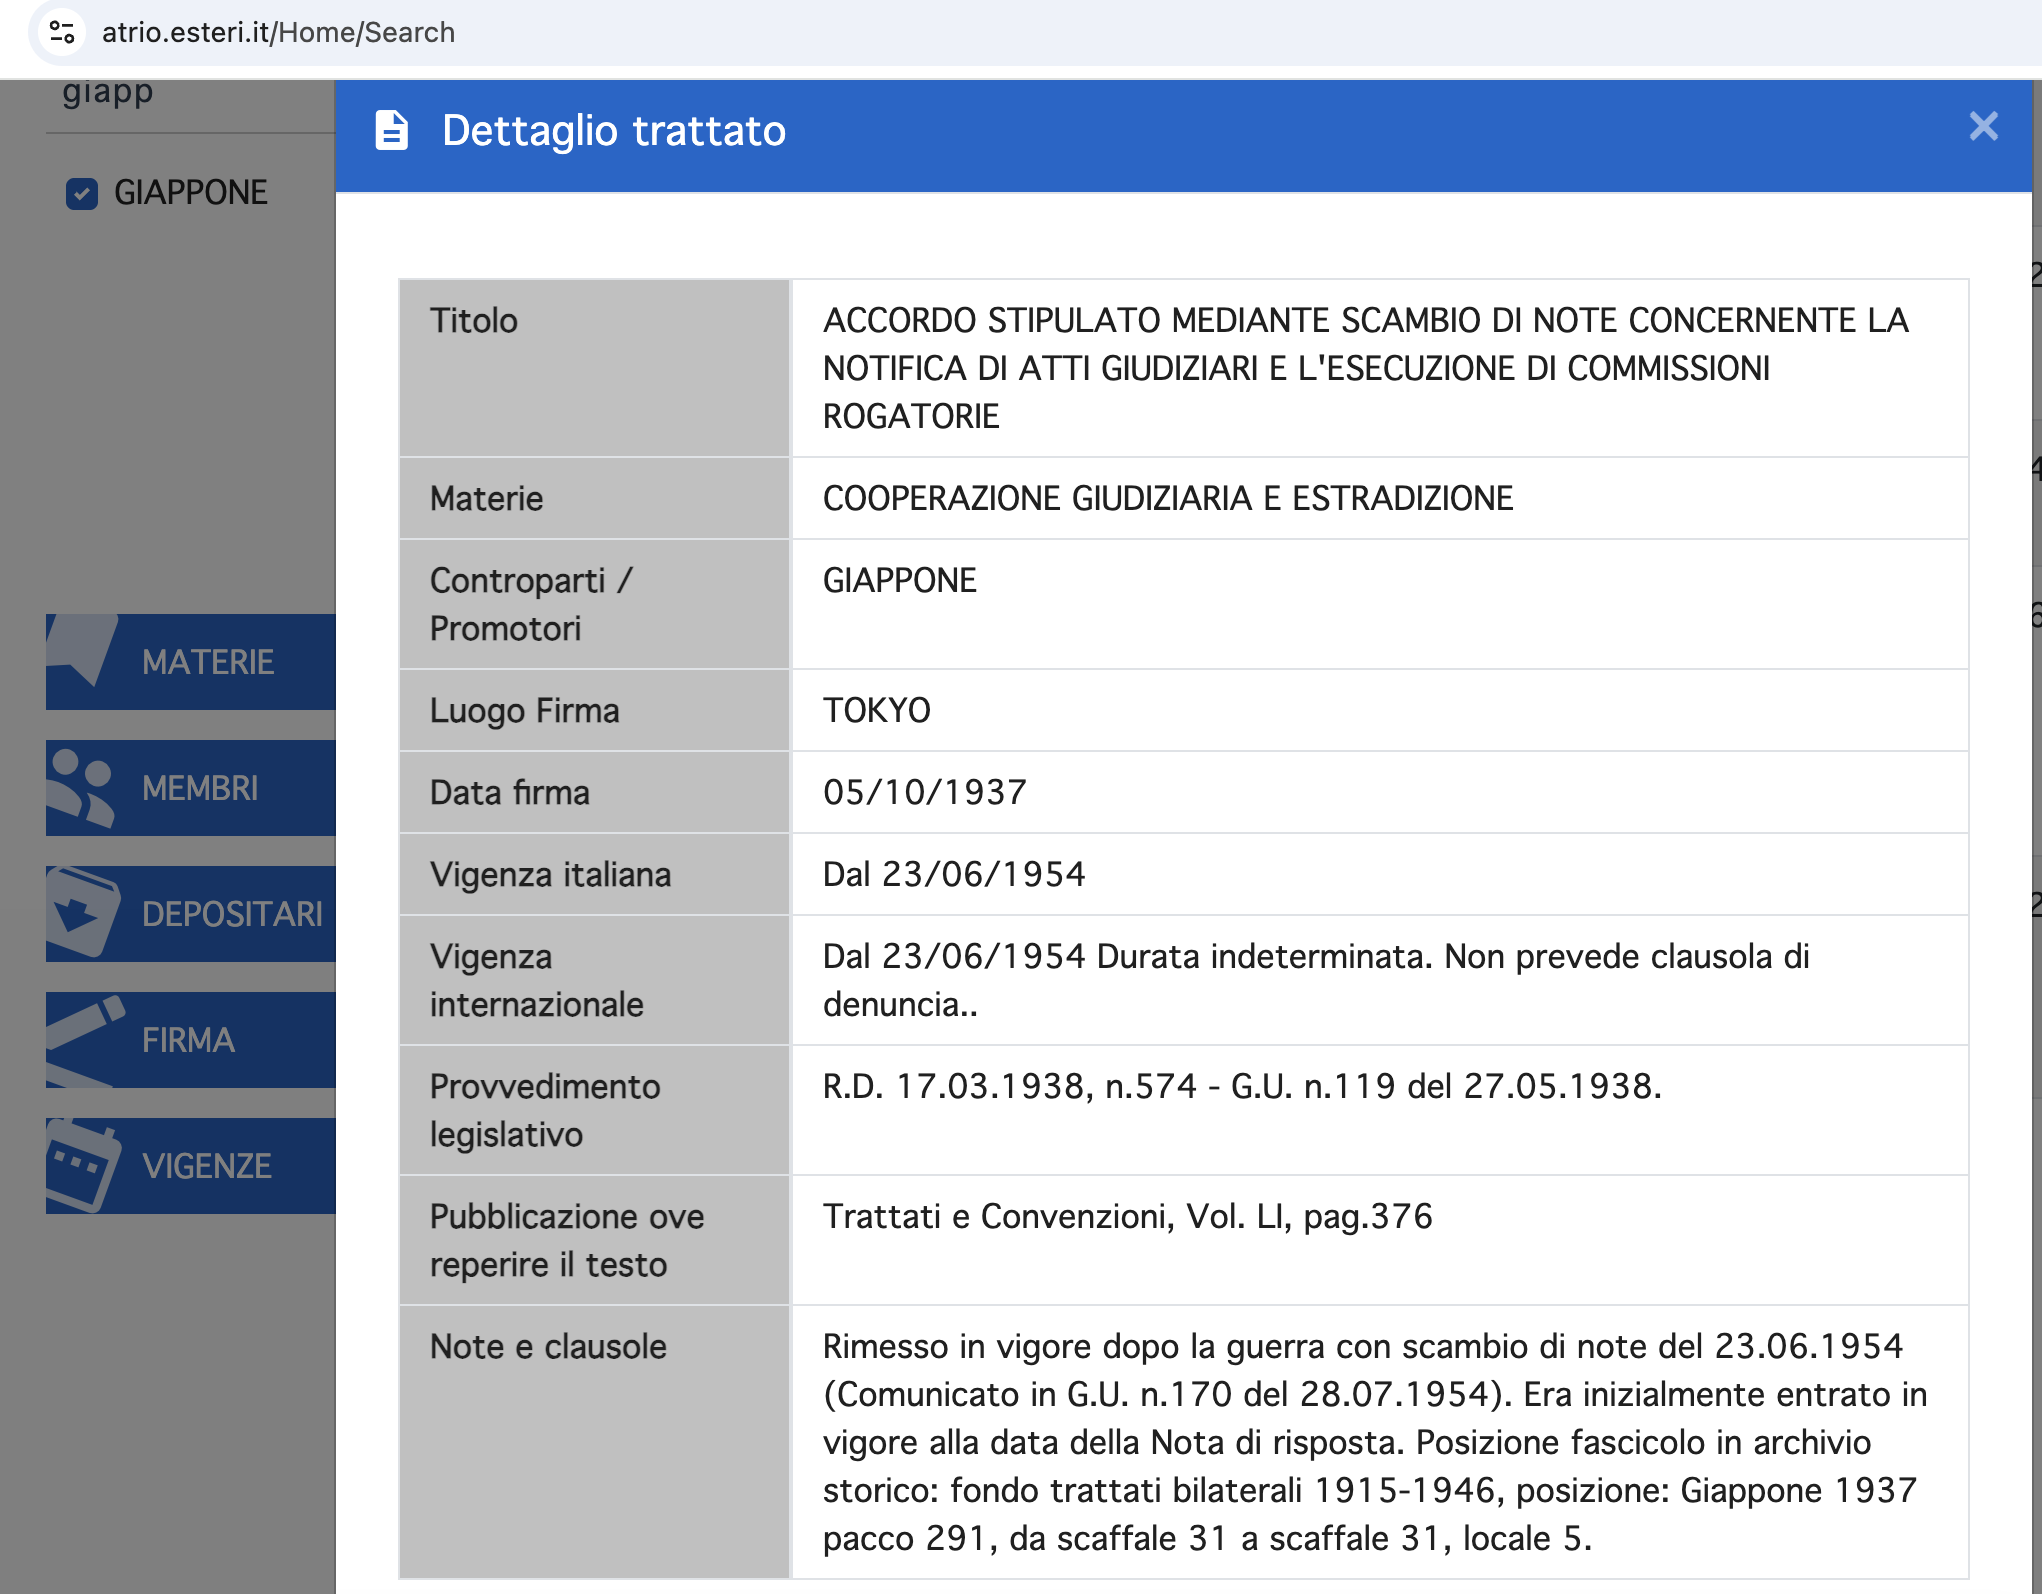Click the Note e clausole text cell
Image resolution: width=2042 pixels, height=1594 pixels.
(1375, 1441)
